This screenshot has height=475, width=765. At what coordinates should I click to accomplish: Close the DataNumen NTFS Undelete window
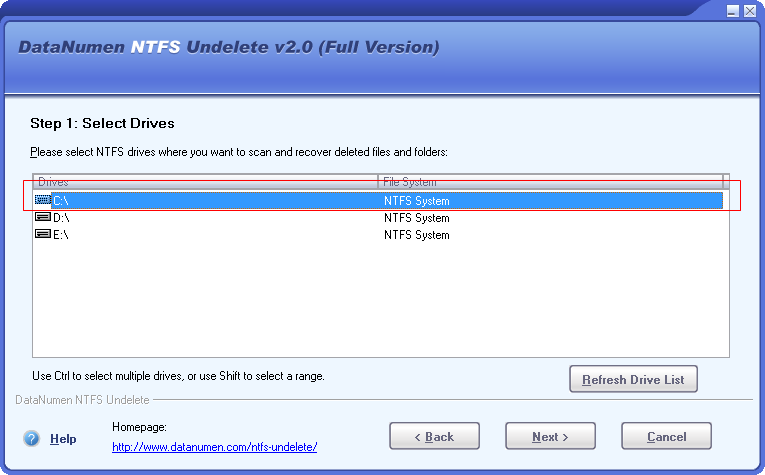pos(750,11)
